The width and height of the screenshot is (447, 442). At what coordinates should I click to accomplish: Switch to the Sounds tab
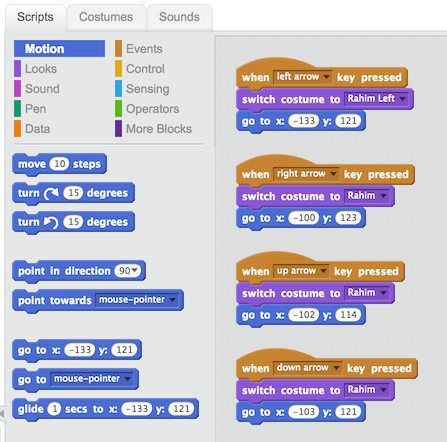[179, 17]
